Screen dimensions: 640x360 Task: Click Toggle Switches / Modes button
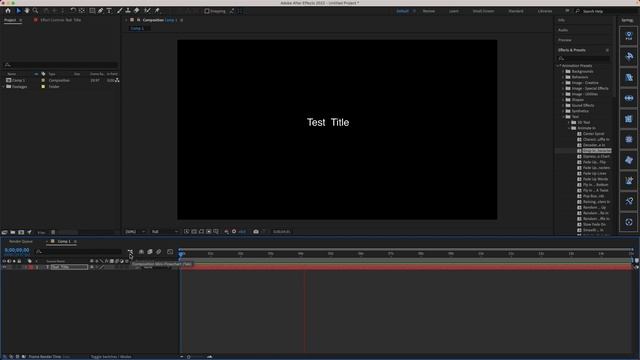pos(111,357)
